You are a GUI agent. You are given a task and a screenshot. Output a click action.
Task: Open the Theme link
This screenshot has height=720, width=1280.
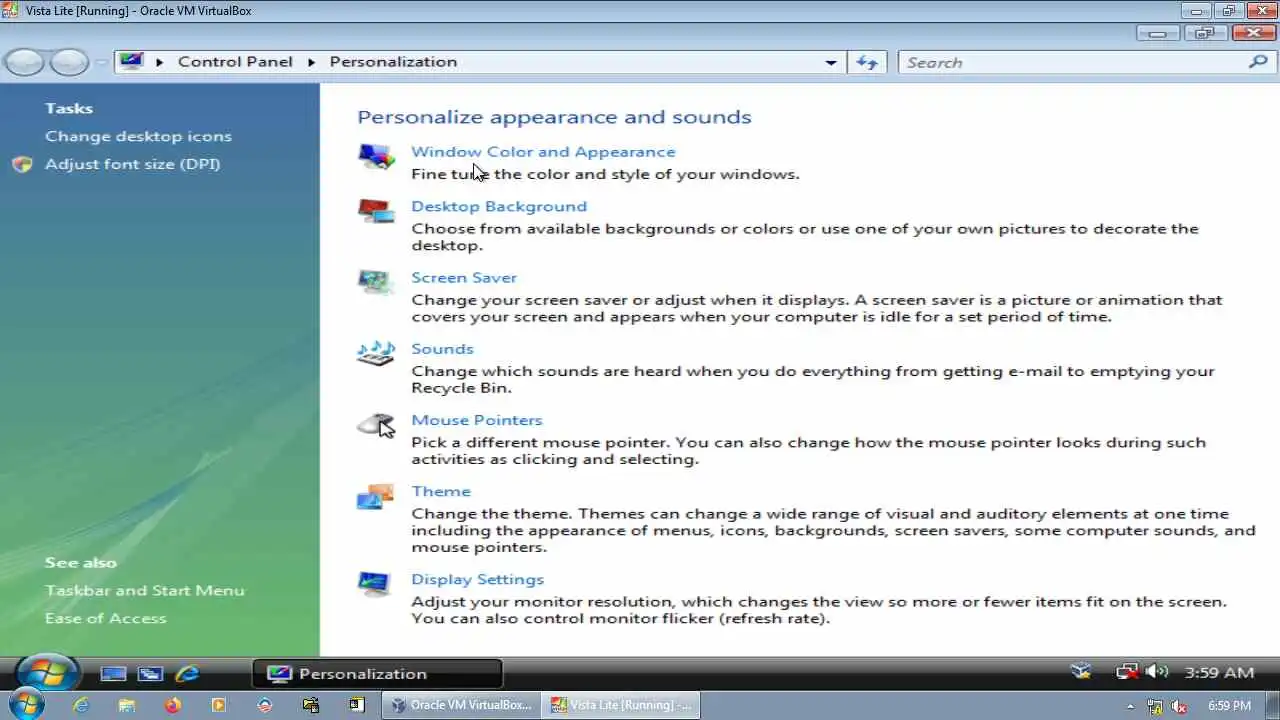(x=441, y=491)
